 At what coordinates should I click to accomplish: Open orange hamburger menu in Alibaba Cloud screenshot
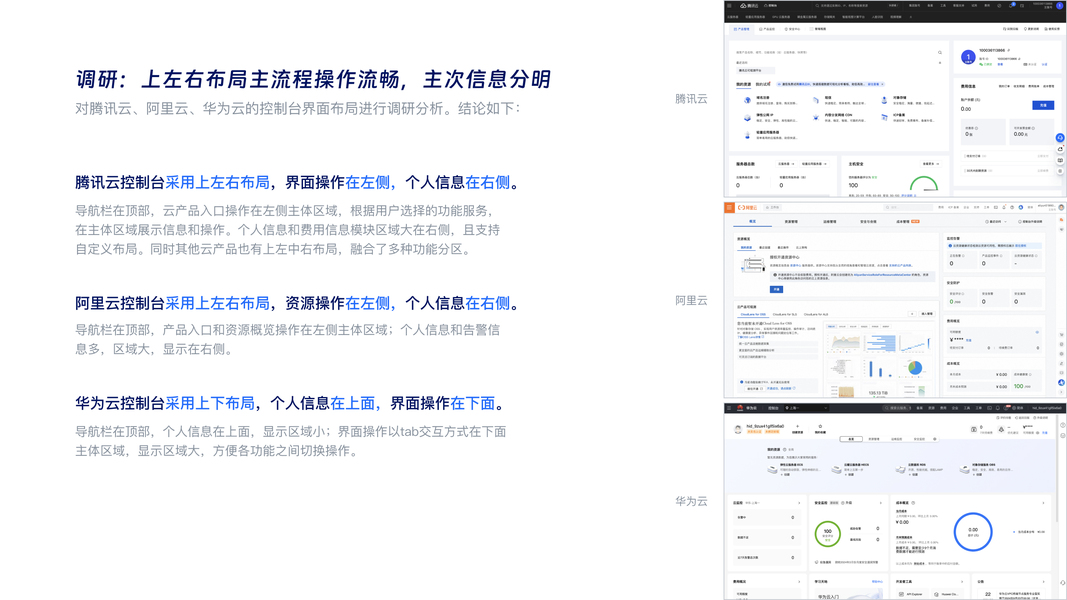[x=729, y=207]
